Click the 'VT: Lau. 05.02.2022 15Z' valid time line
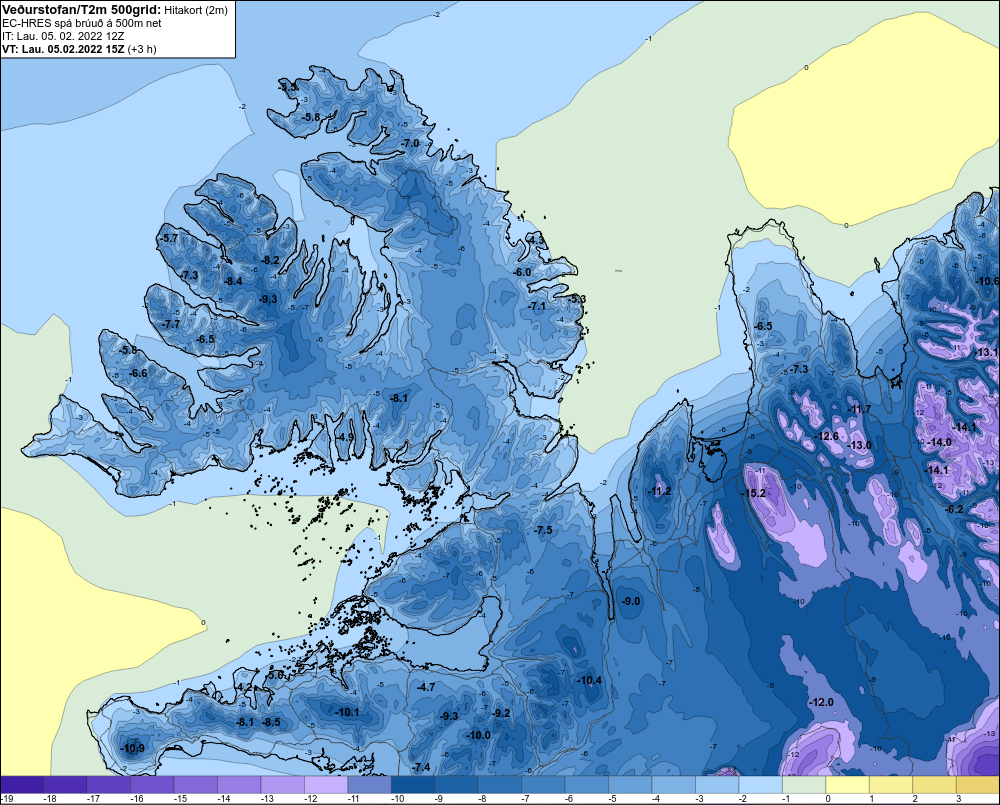 click(63, 49)
